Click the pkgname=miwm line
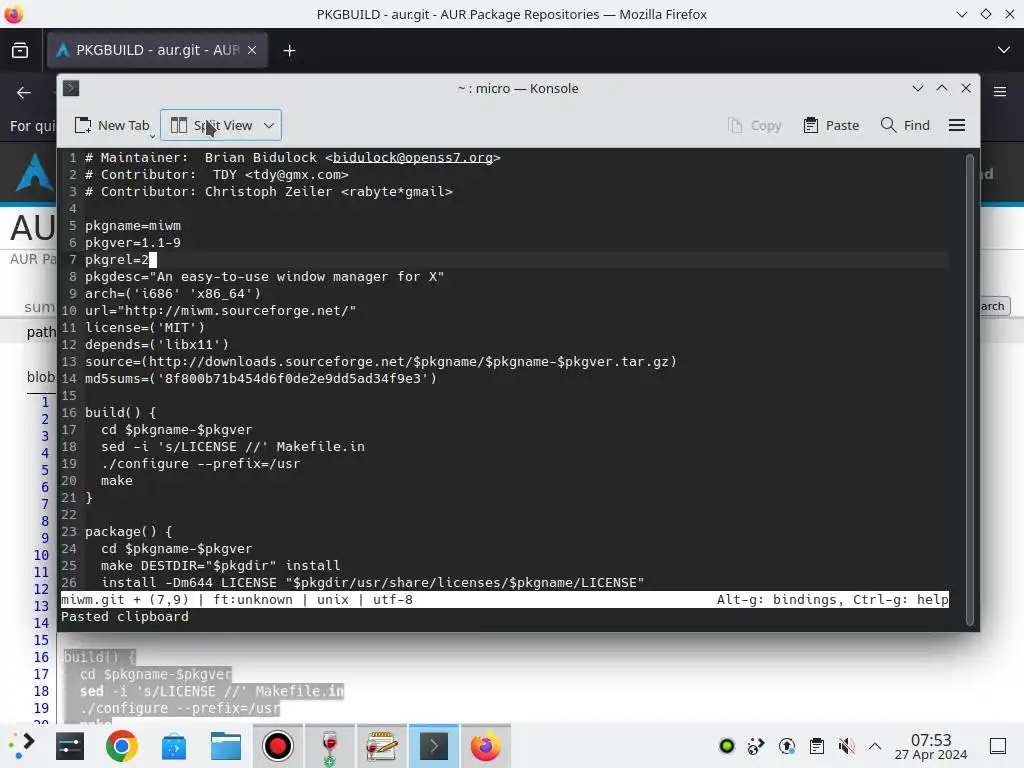This screenshot has width=1024, height=768. point(133,225)
